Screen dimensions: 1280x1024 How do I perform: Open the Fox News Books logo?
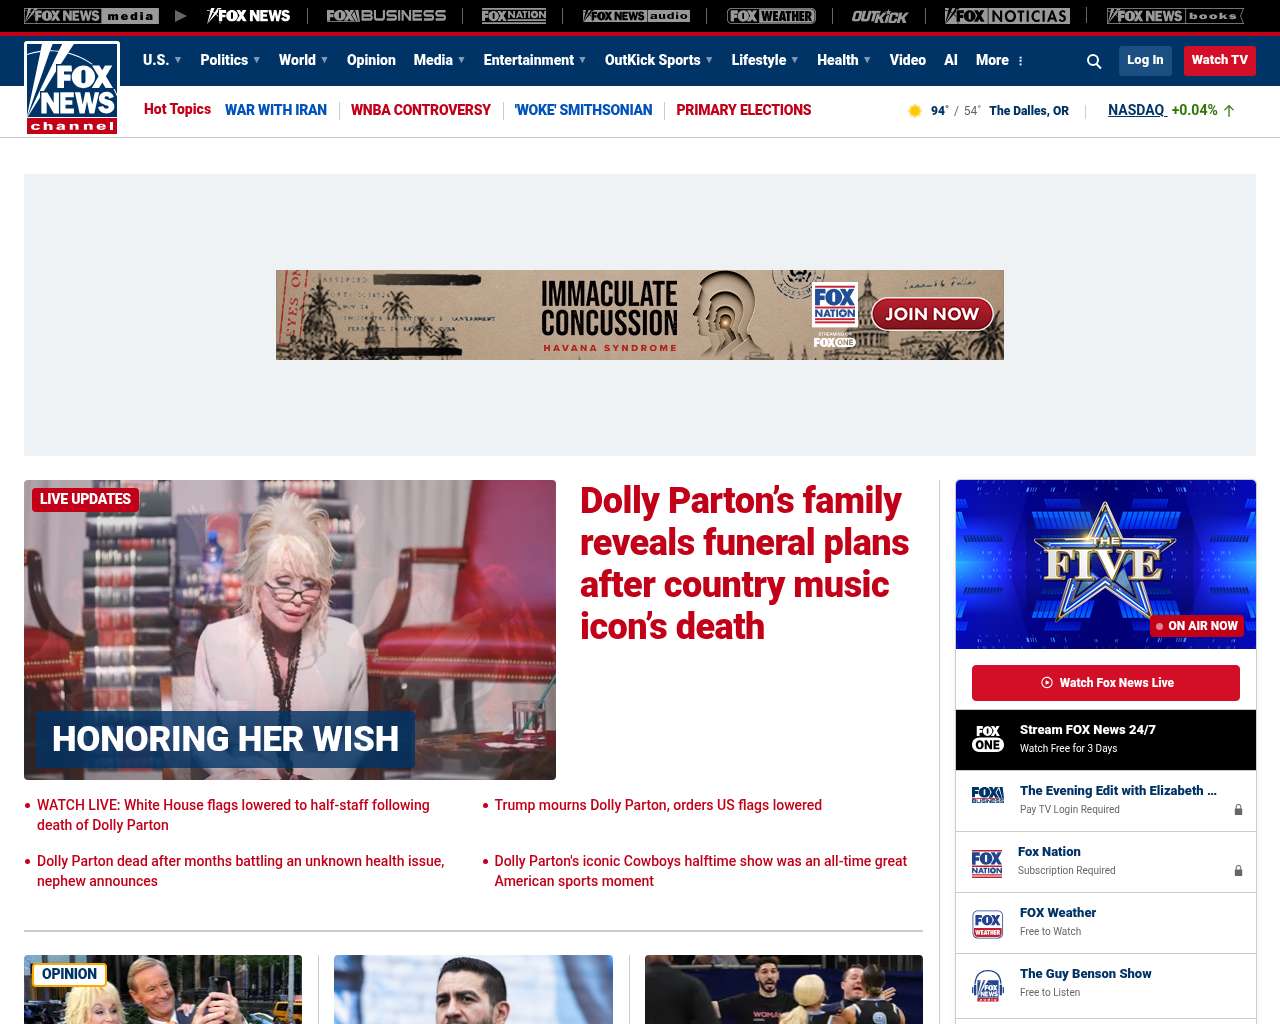[x=1175, y=16]
